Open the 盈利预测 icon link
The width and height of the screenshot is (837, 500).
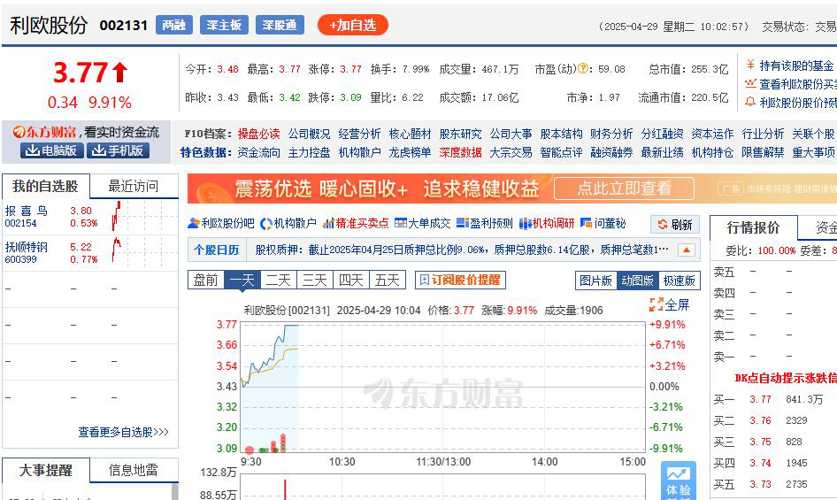click(x=485, y=224)
